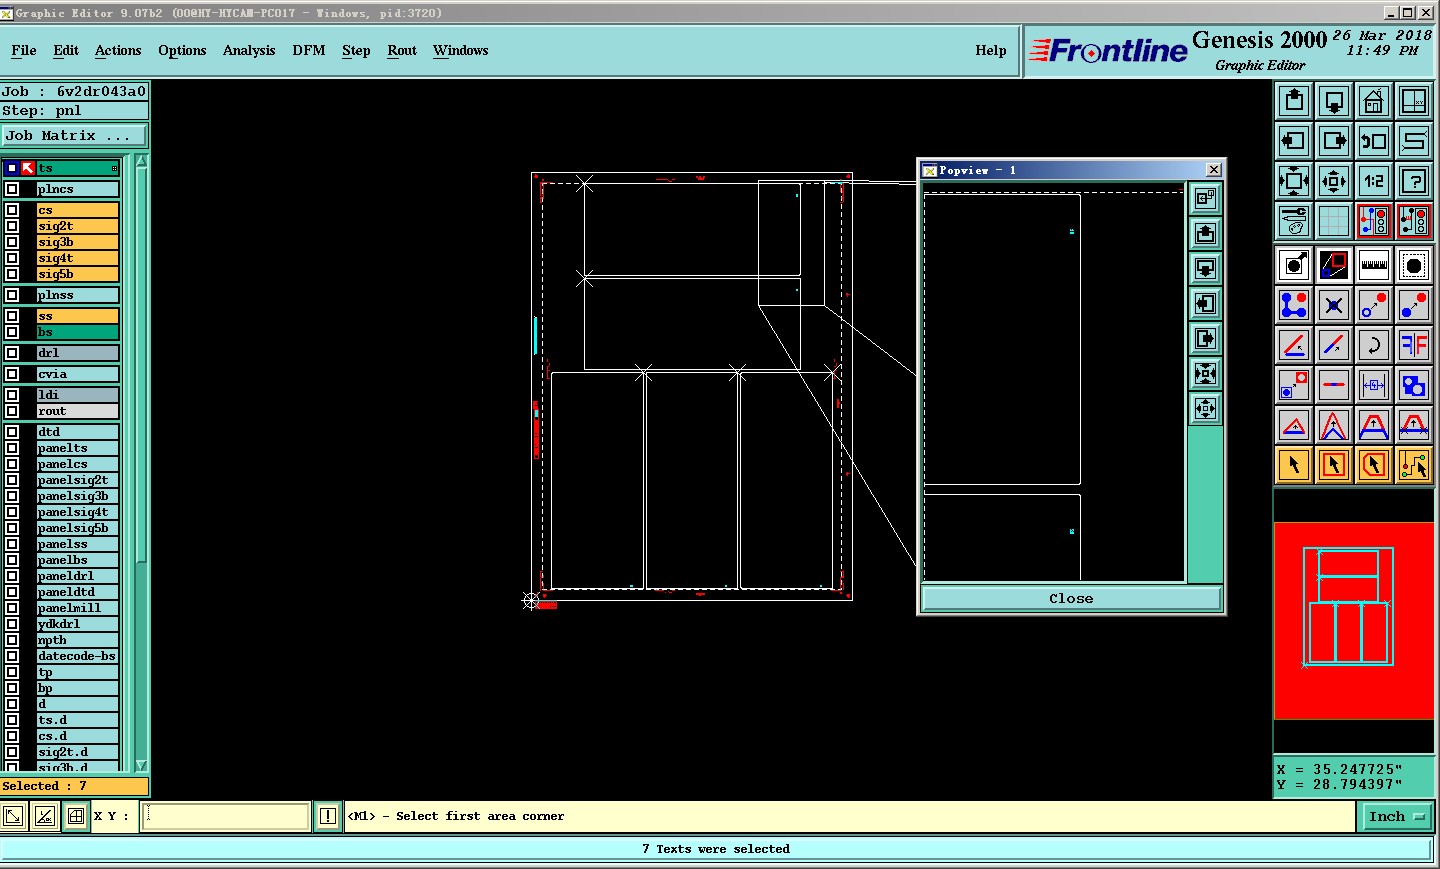
Task: Select the ss layer name
Action: pos(78,316)
